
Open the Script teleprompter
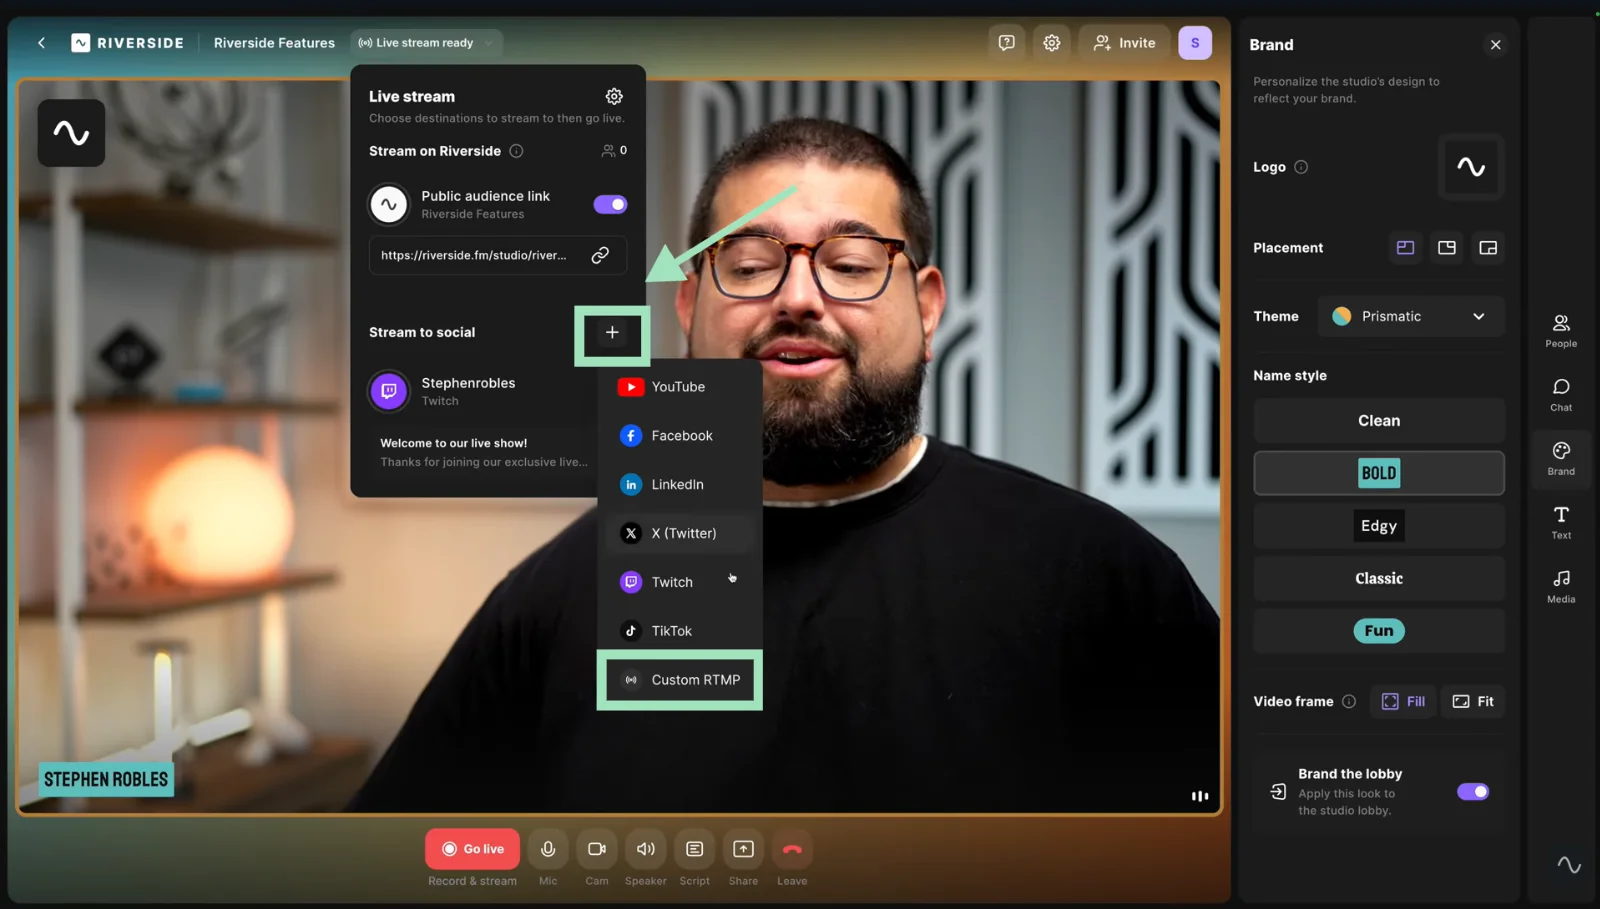[x=694, y=849]
